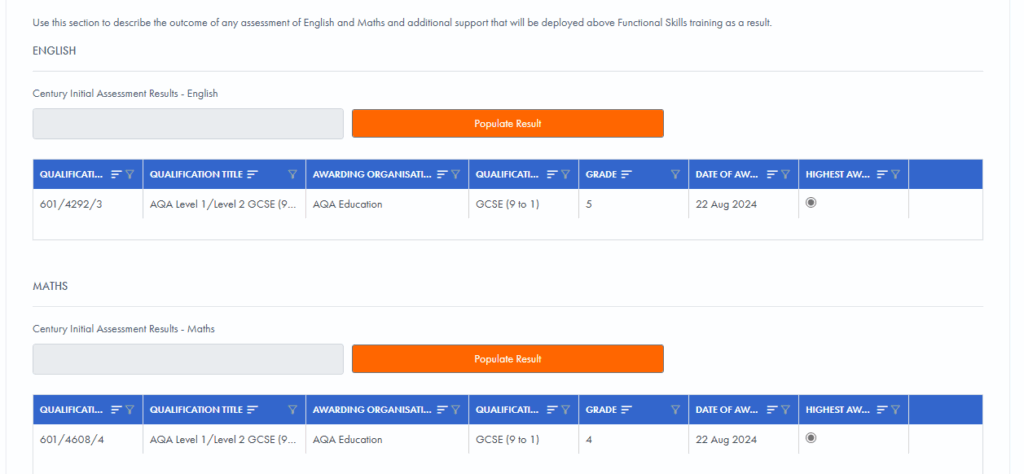Sort Maths table by Date of Award
Viewport: 1024px width, 474px height.
pyautogui.click(x=772, y=409)
